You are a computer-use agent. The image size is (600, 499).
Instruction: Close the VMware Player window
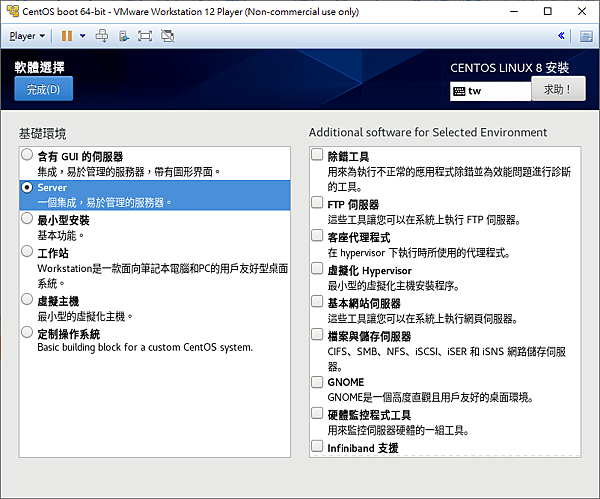582,11
